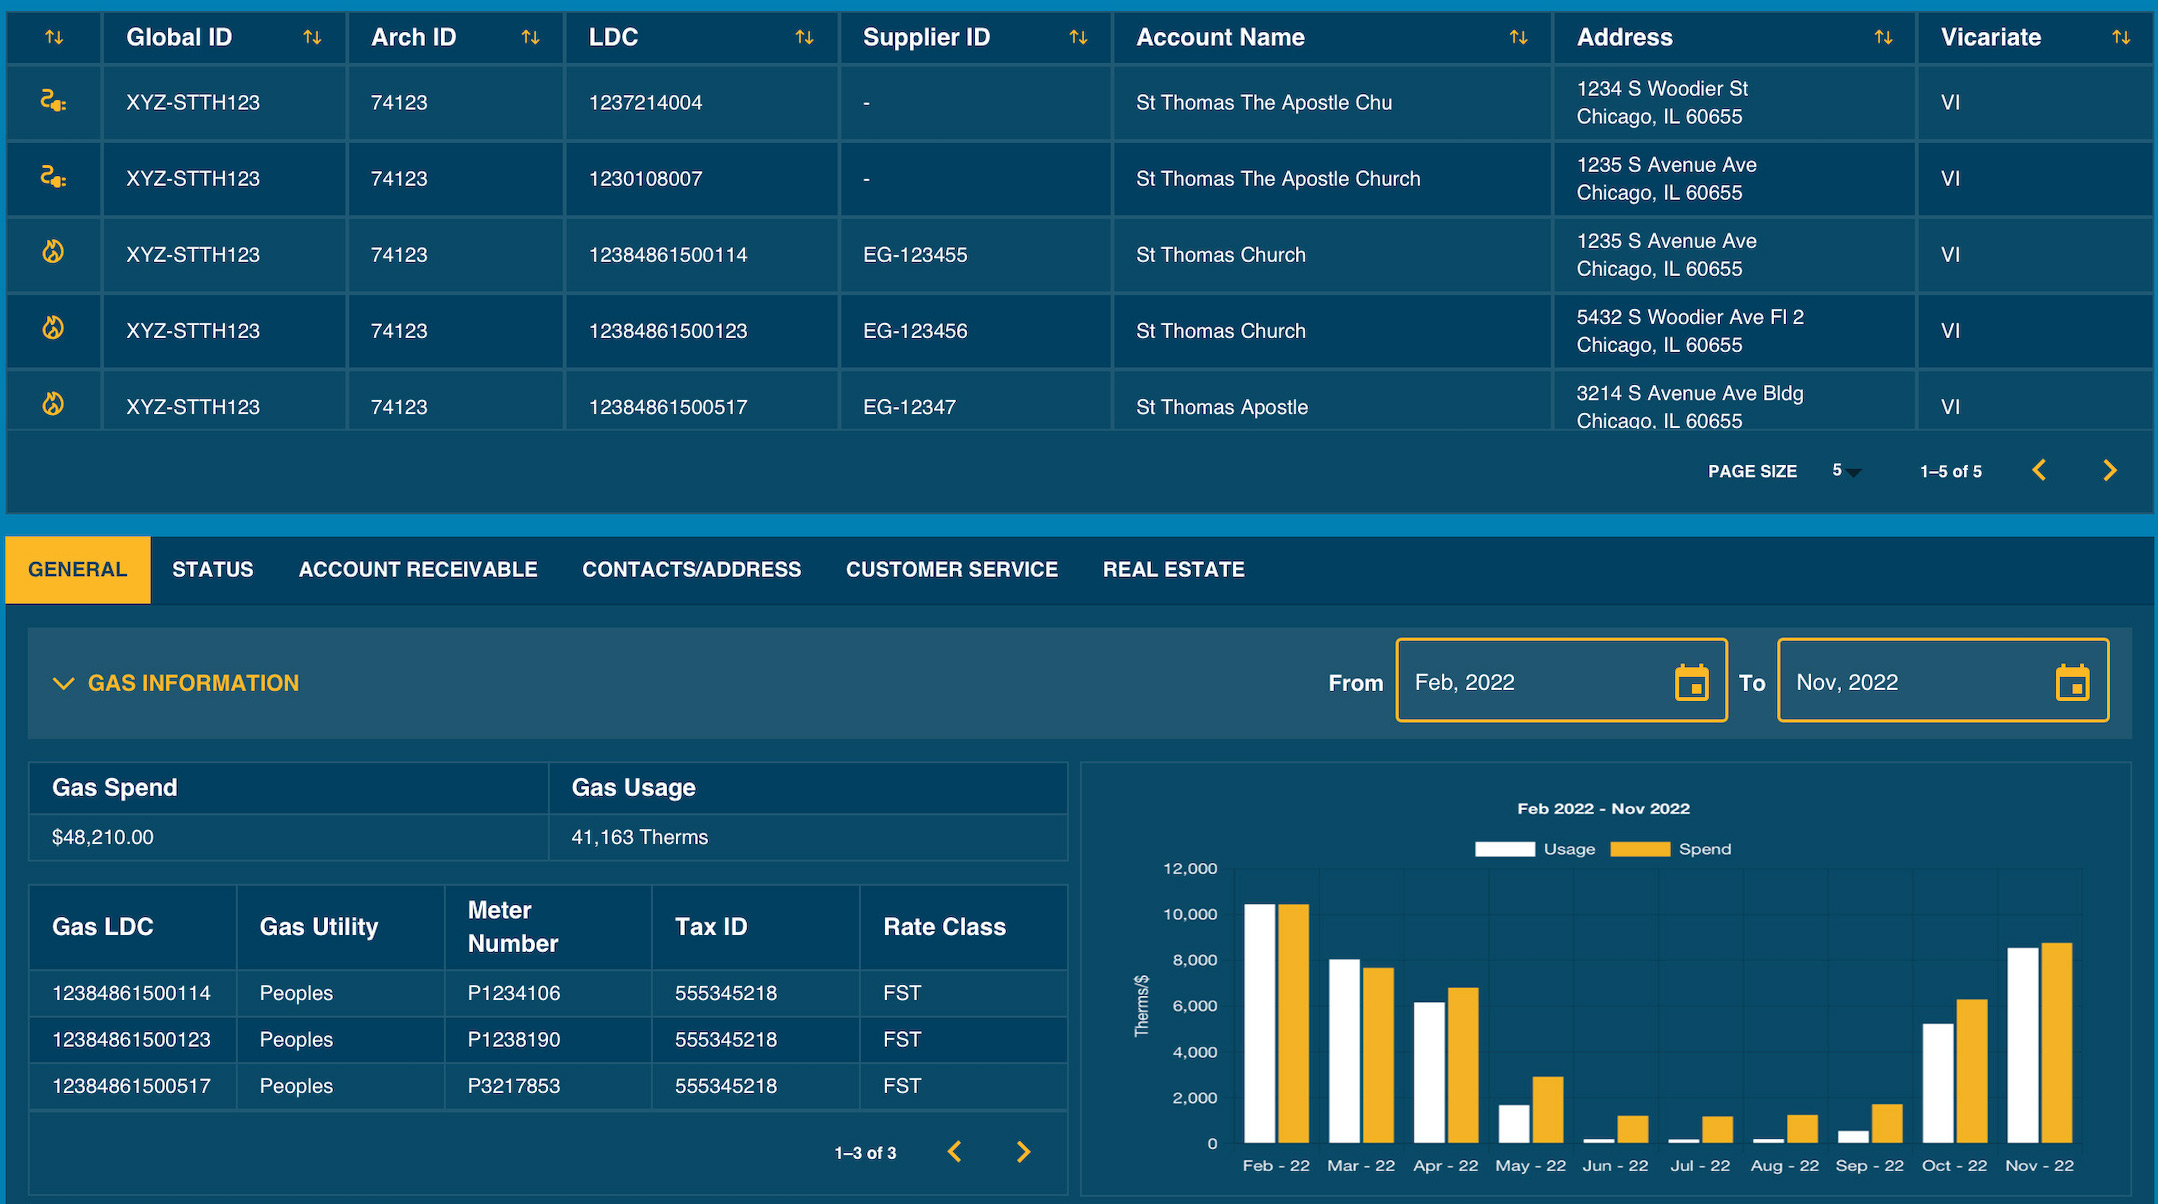
Task: Sort table by Arch ID arrows
Action: [530, 37]
